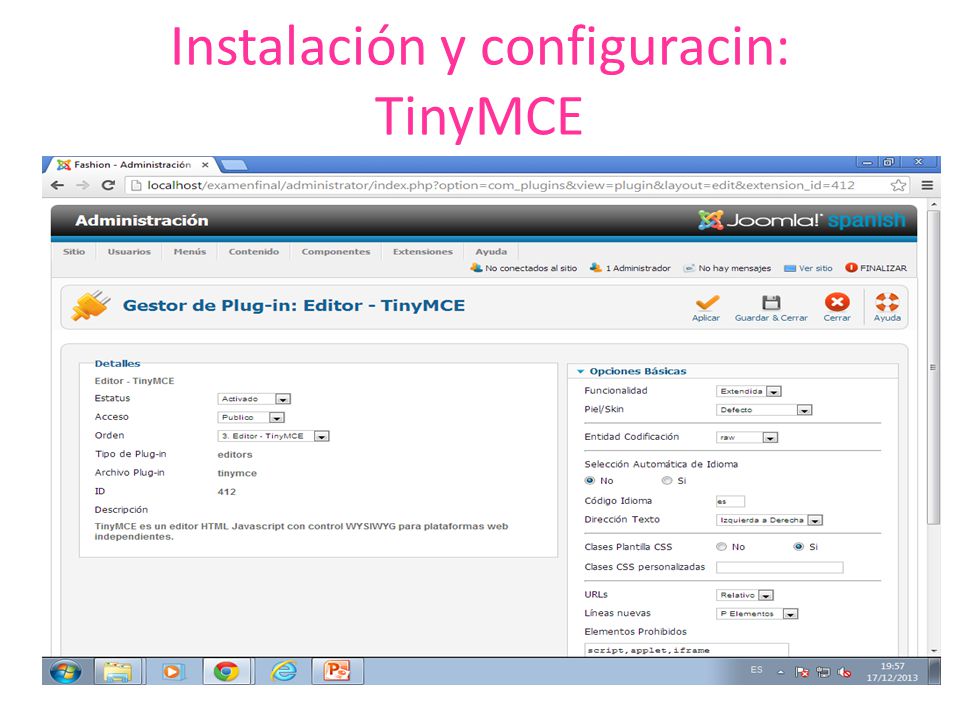
Task: Select No for Selección Automática de Idioma
Action: (590, 481)
